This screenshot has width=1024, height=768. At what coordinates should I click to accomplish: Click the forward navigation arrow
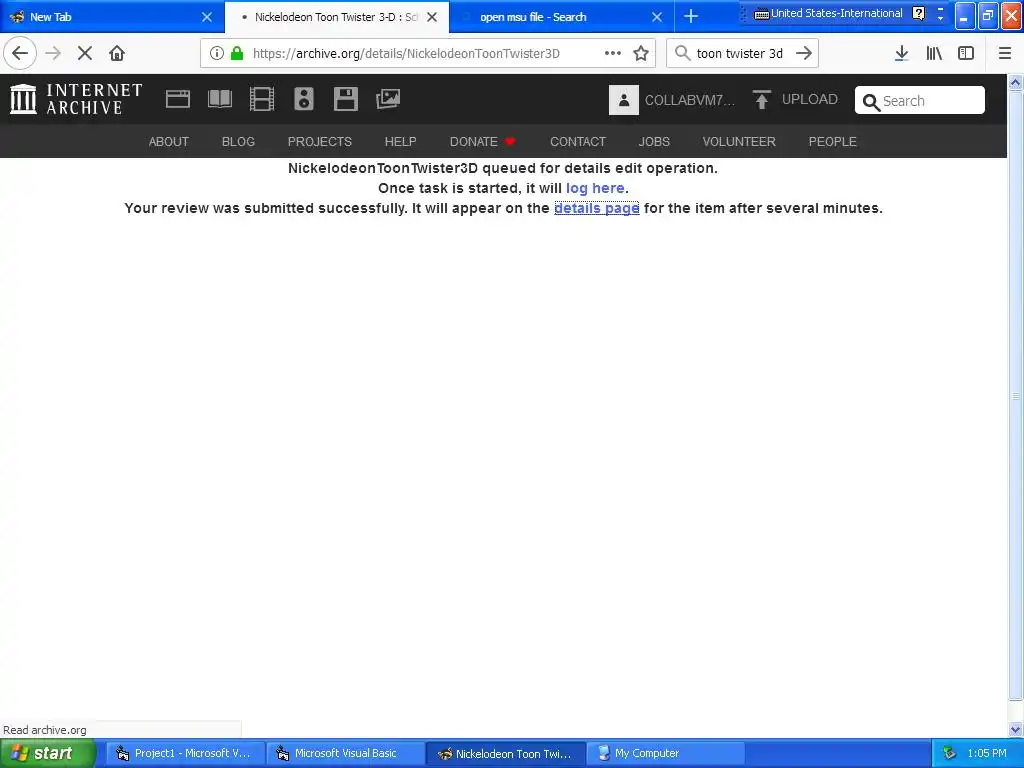click(x=53, y=54)
